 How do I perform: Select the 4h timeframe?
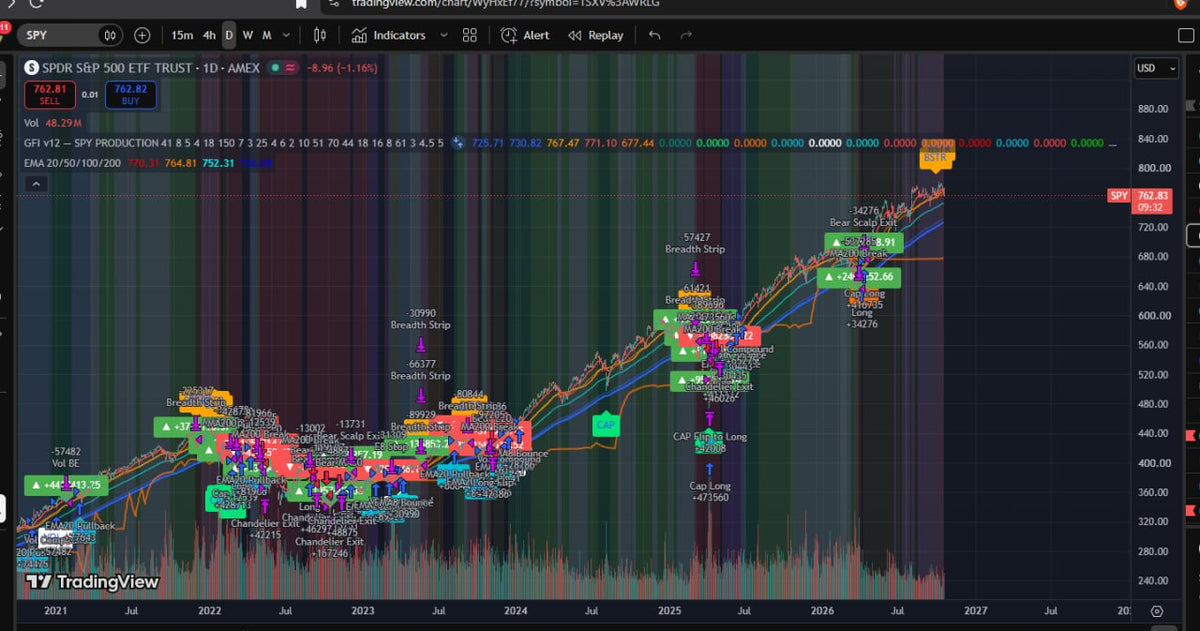209,35
